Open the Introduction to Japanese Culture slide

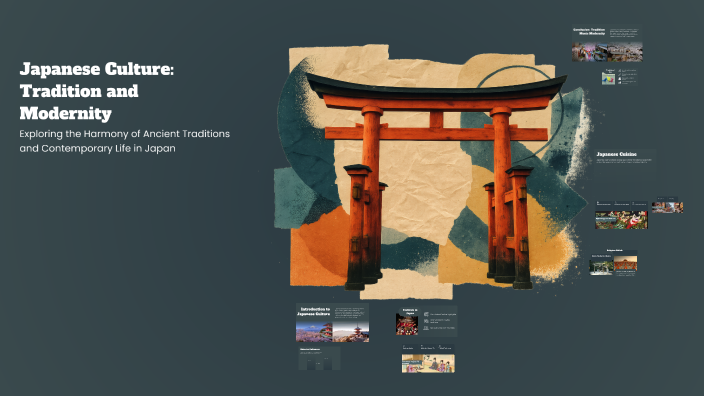click(x=332, y=323)
